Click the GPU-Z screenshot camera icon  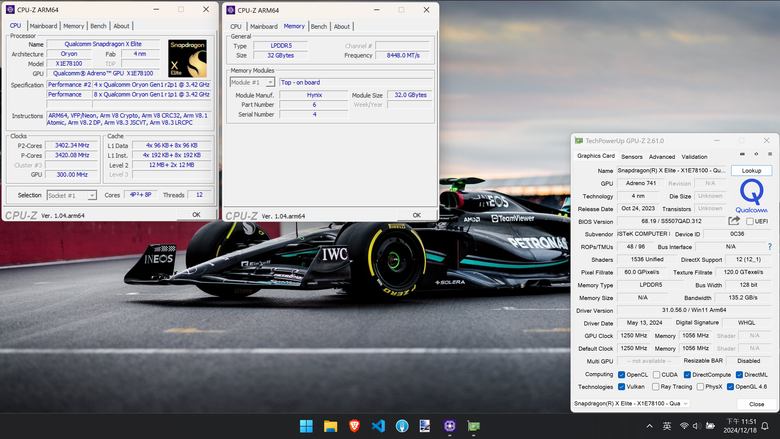click(742, 154)
